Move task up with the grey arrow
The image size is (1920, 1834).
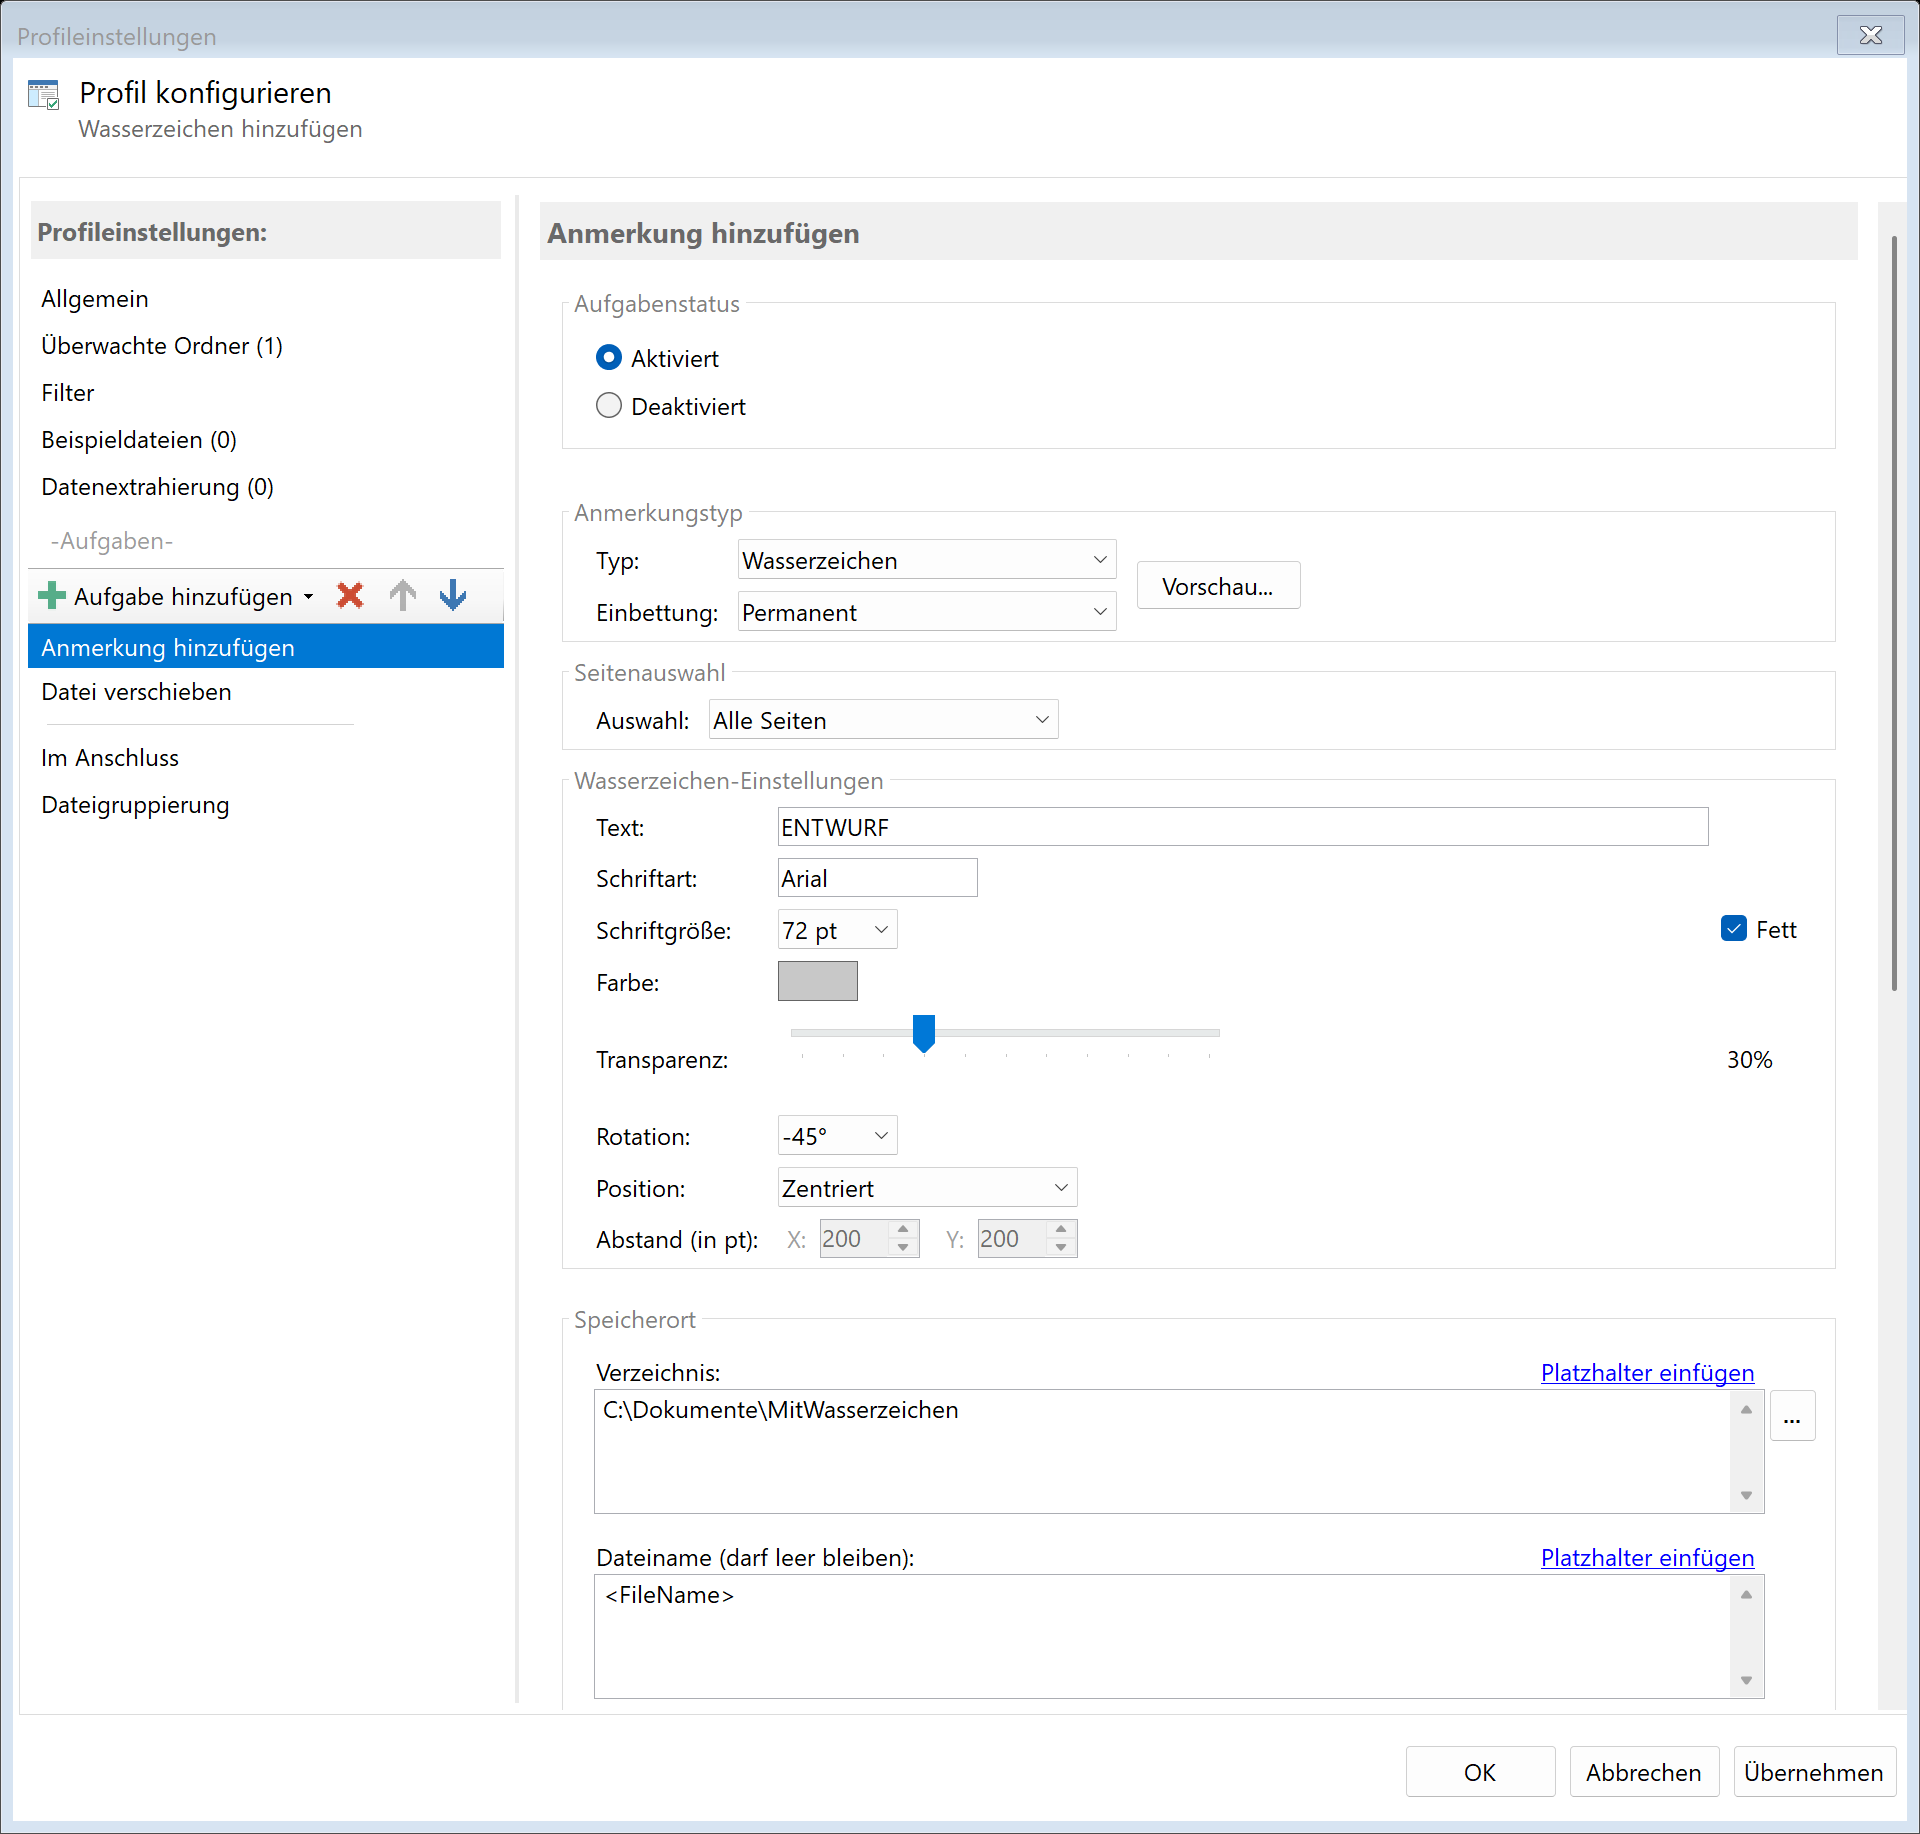click(x=403, y=596)
